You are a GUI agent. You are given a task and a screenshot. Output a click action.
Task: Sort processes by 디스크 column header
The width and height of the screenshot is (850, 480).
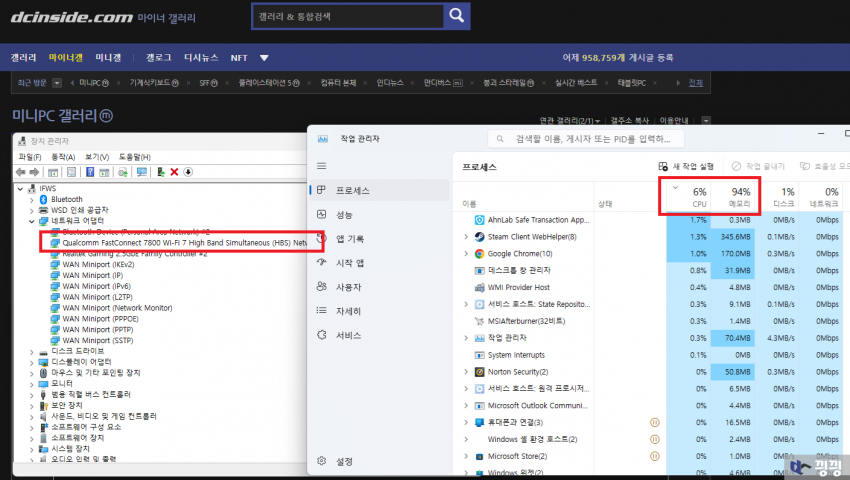(776, 197)
